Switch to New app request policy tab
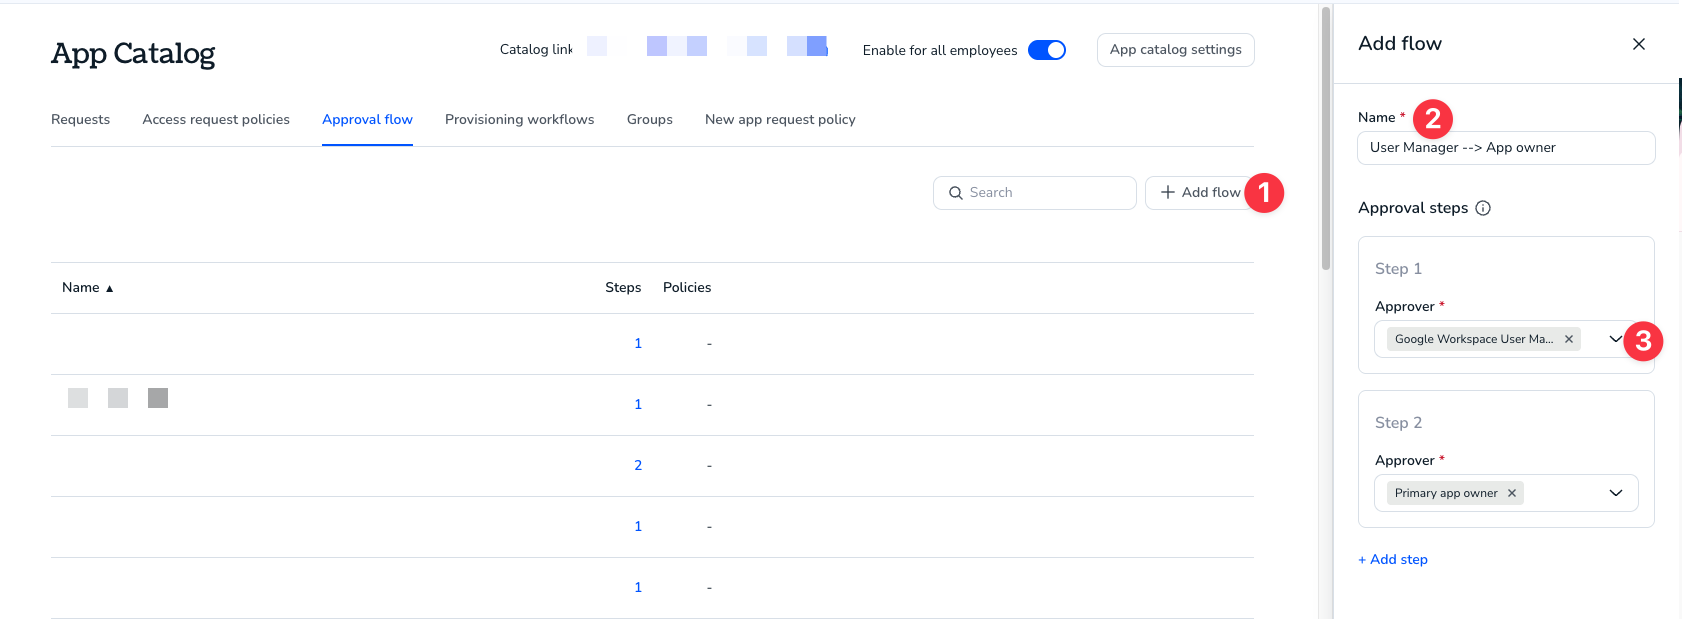This screenshot has width=1682, height=619. (780, 119)
